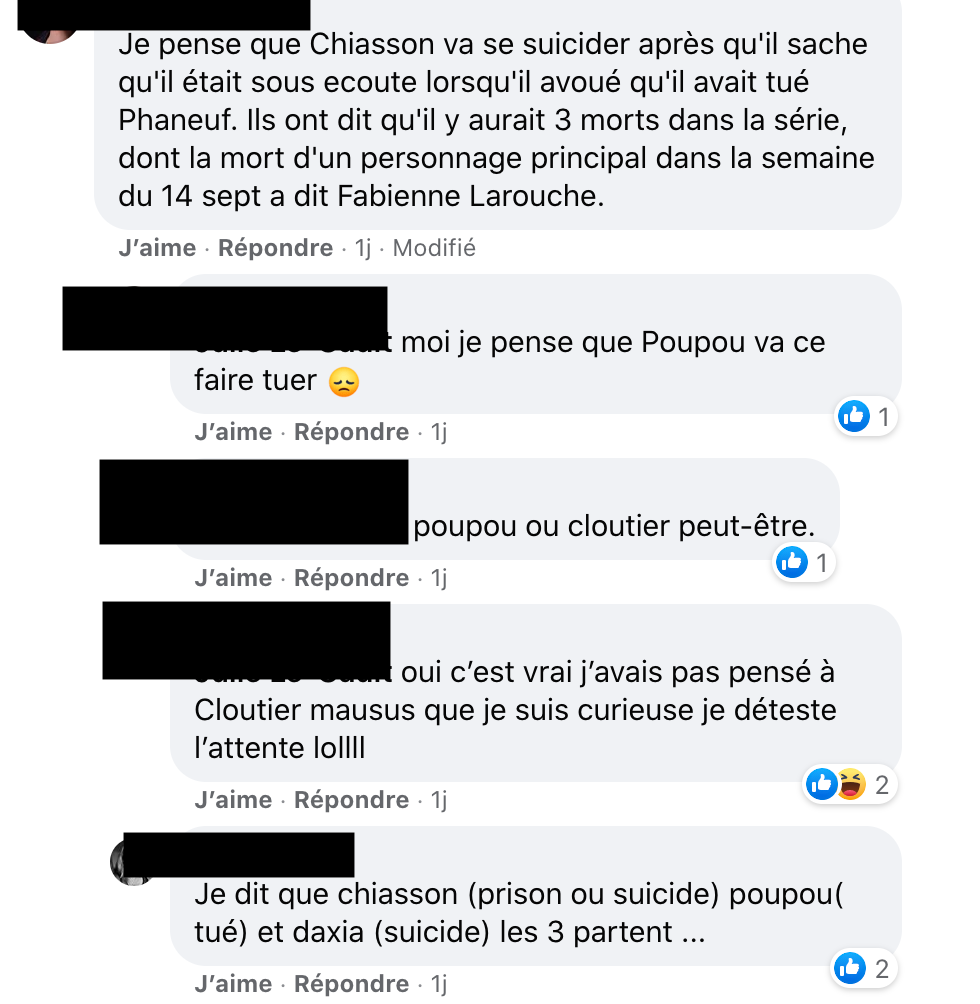Click Répondre under 'poupou ou cloutier' comment
The width and height of the screenshot is (980, 1004).
[351, 578]
